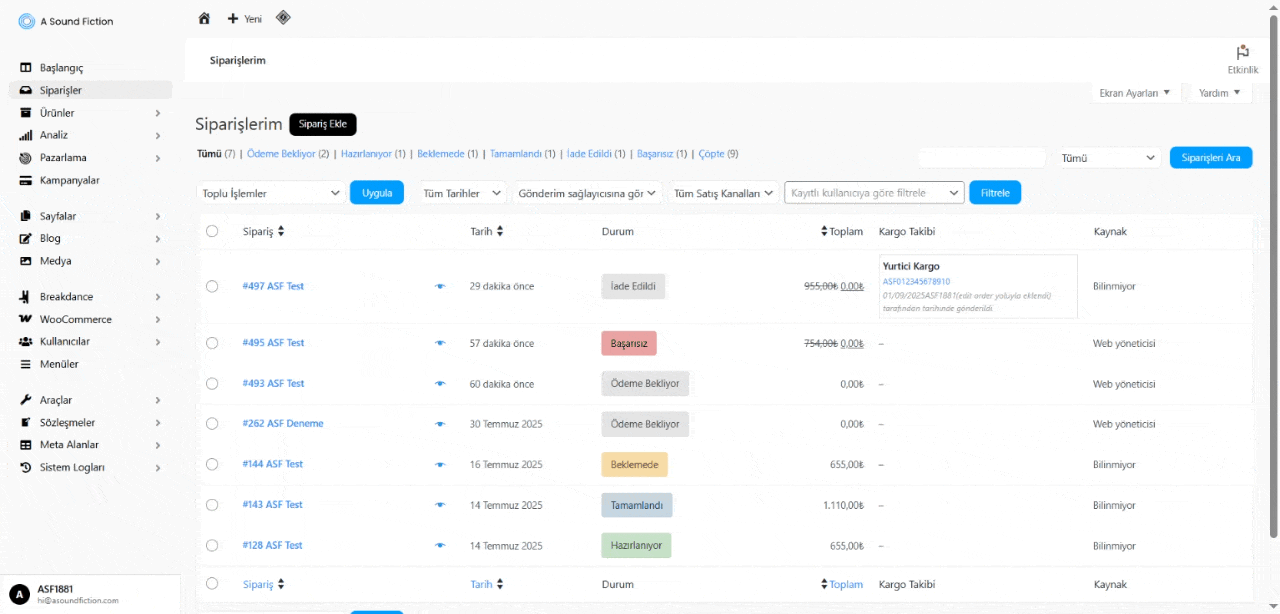Click the order search input field

pos(981,158)
